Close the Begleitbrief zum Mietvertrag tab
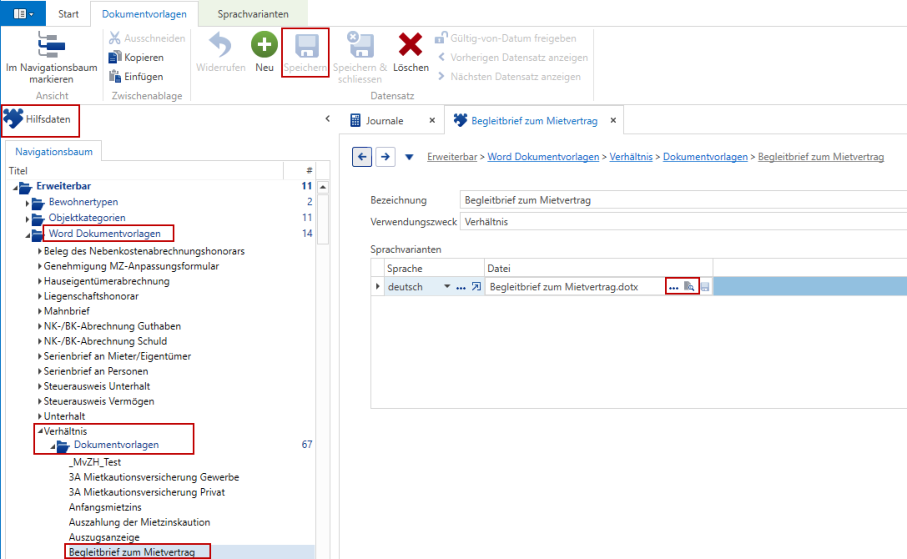This screenshot has width=907, height=559. click(613, 120)
